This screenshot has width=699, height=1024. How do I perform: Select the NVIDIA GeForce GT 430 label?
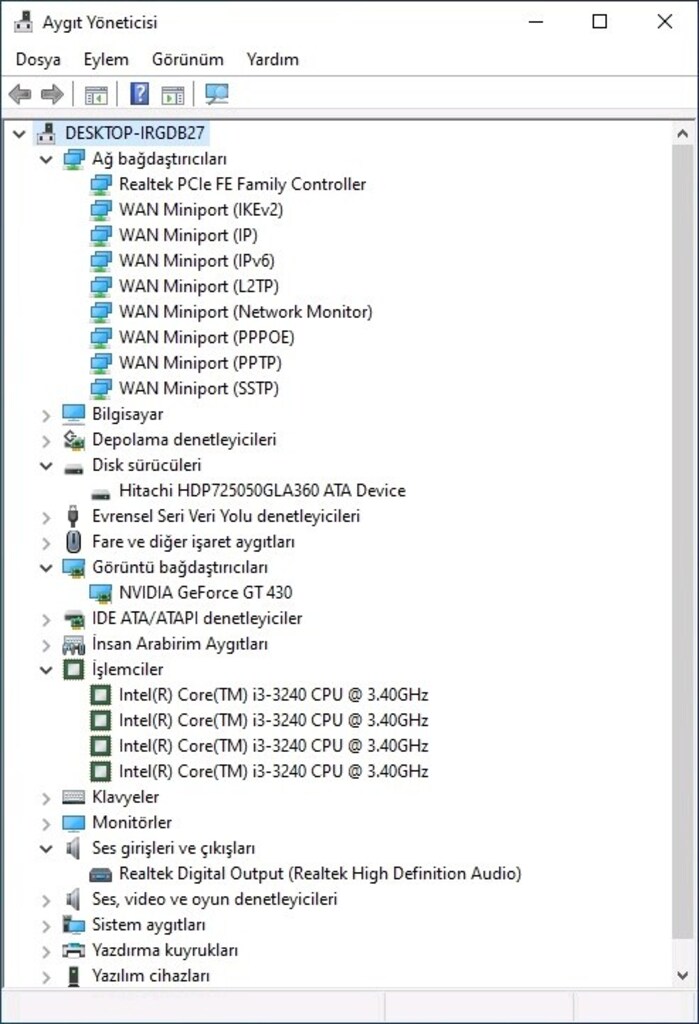click(x=205, y=592)
